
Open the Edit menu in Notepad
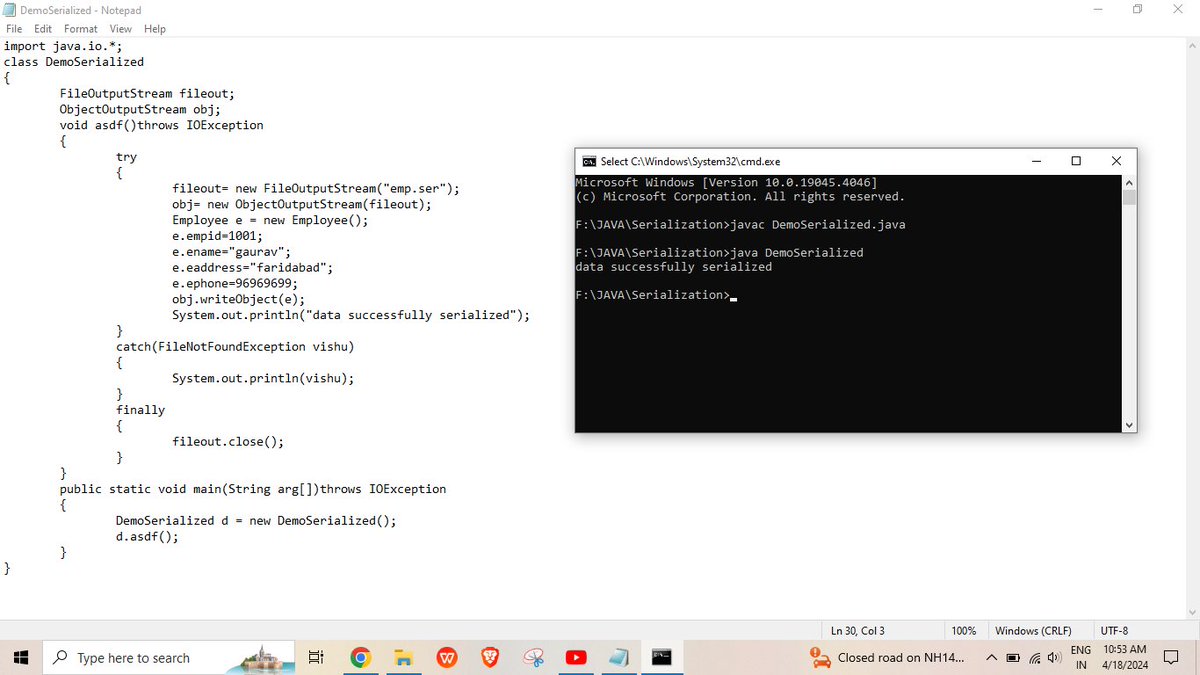tap(43, 29)
